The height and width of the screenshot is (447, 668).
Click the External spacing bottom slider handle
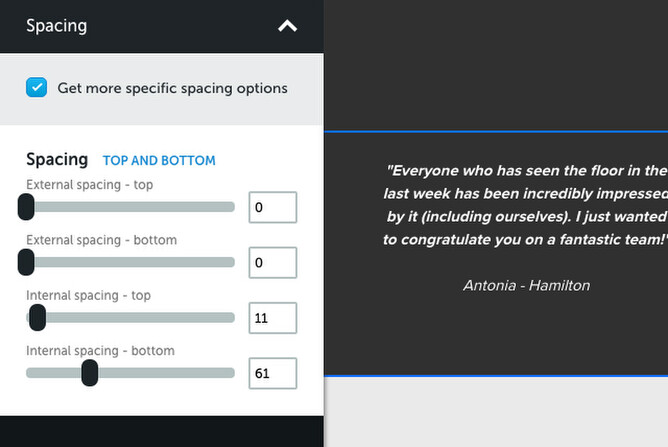(27, 262)
